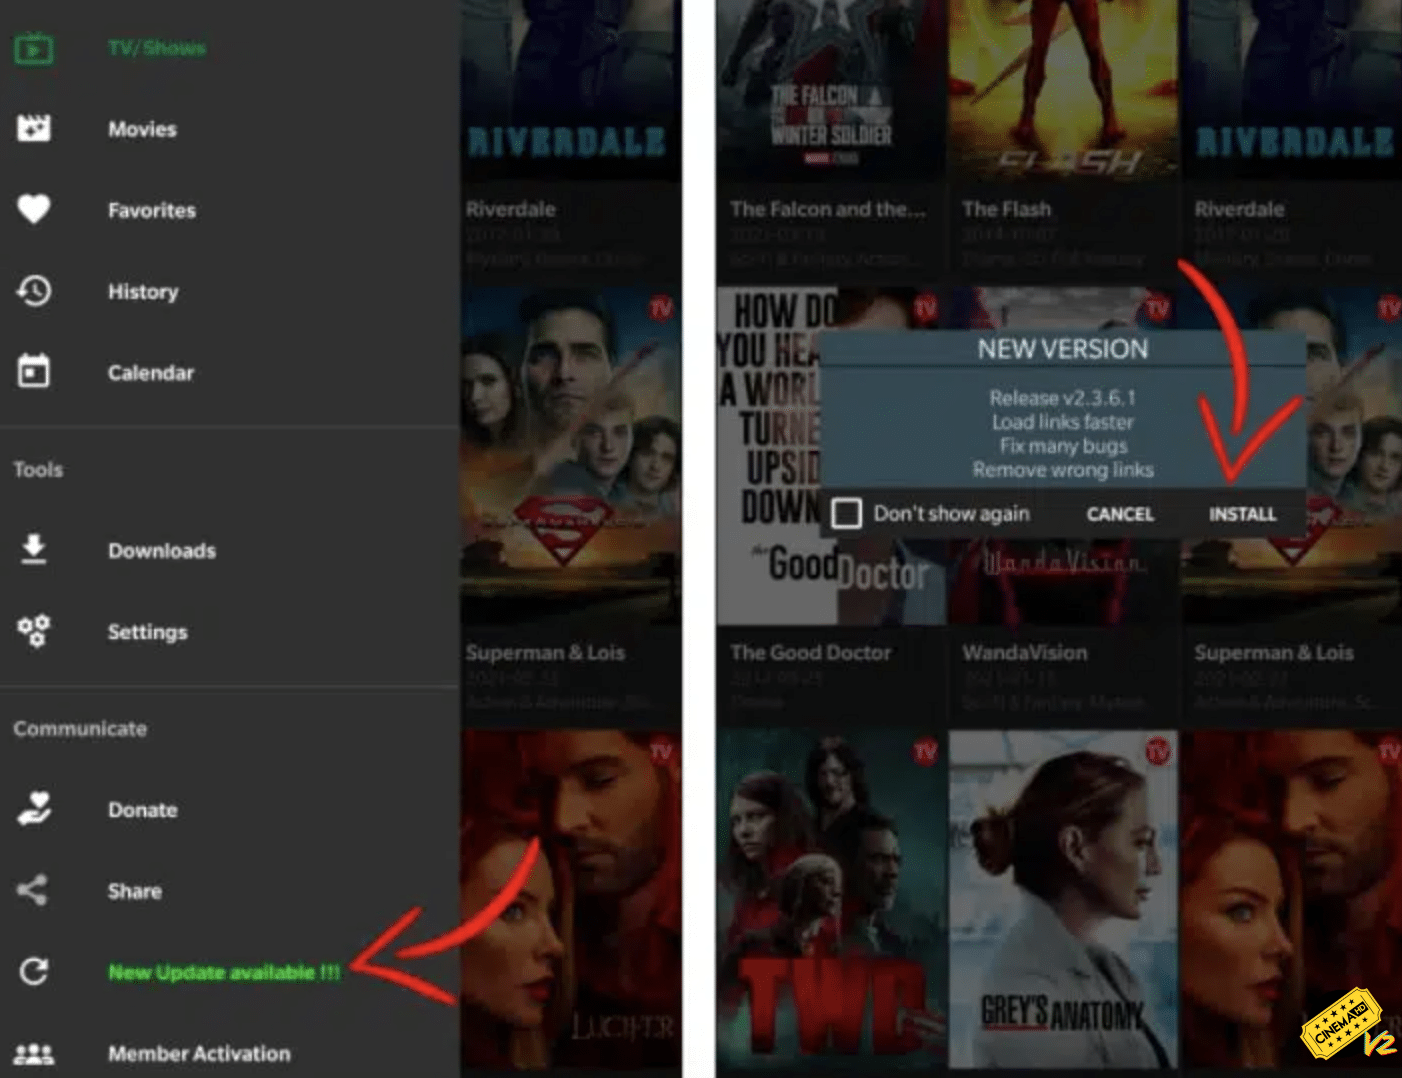
Task: Click the NEW VERSION dialog title
Action: pyautogui.click(x=1062, y=348)
